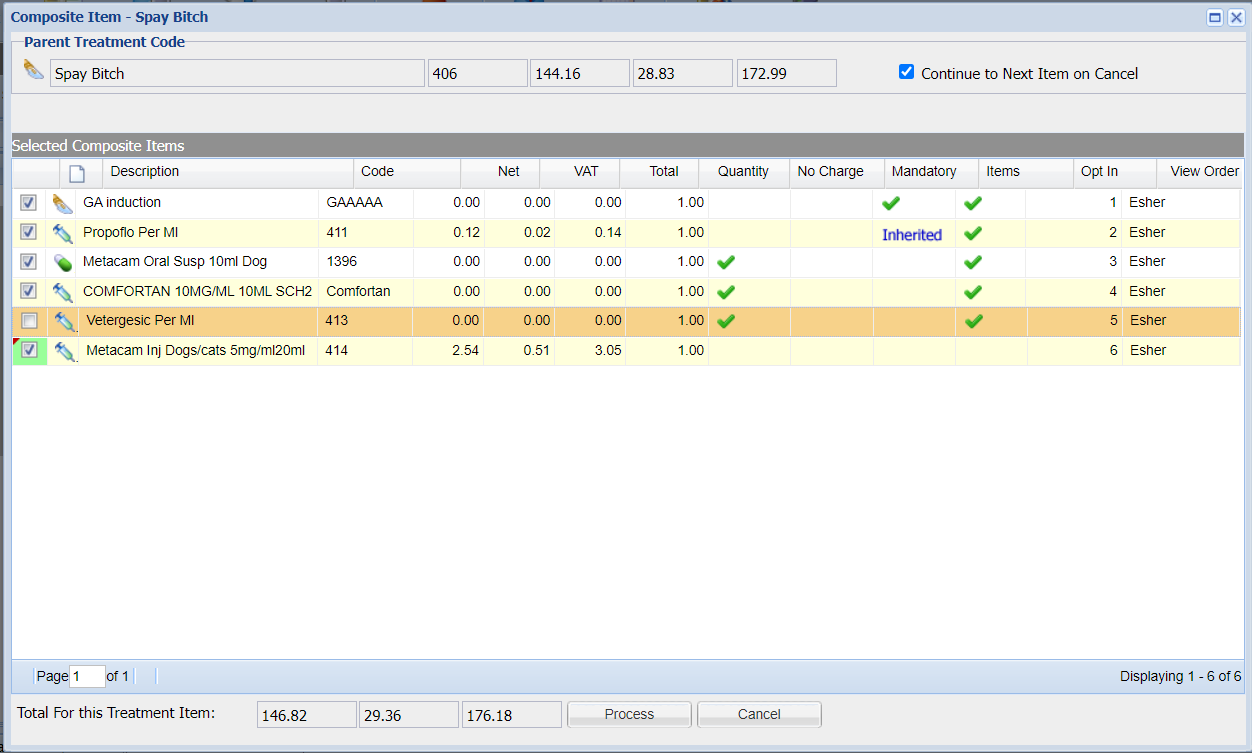Click the Inherited label in Propoflo row
Screen dimensions: 1252x753
[x=912, y=235]
